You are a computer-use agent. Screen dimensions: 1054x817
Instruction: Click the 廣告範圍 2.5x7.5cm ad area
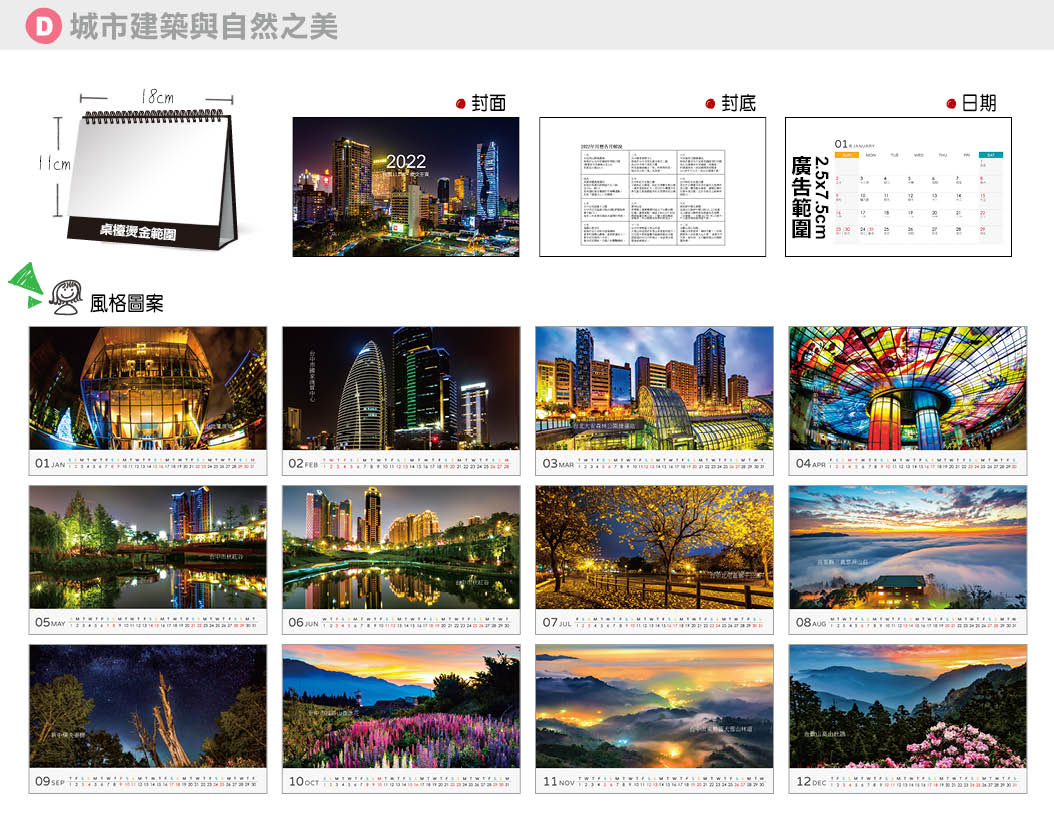(809, 195)
